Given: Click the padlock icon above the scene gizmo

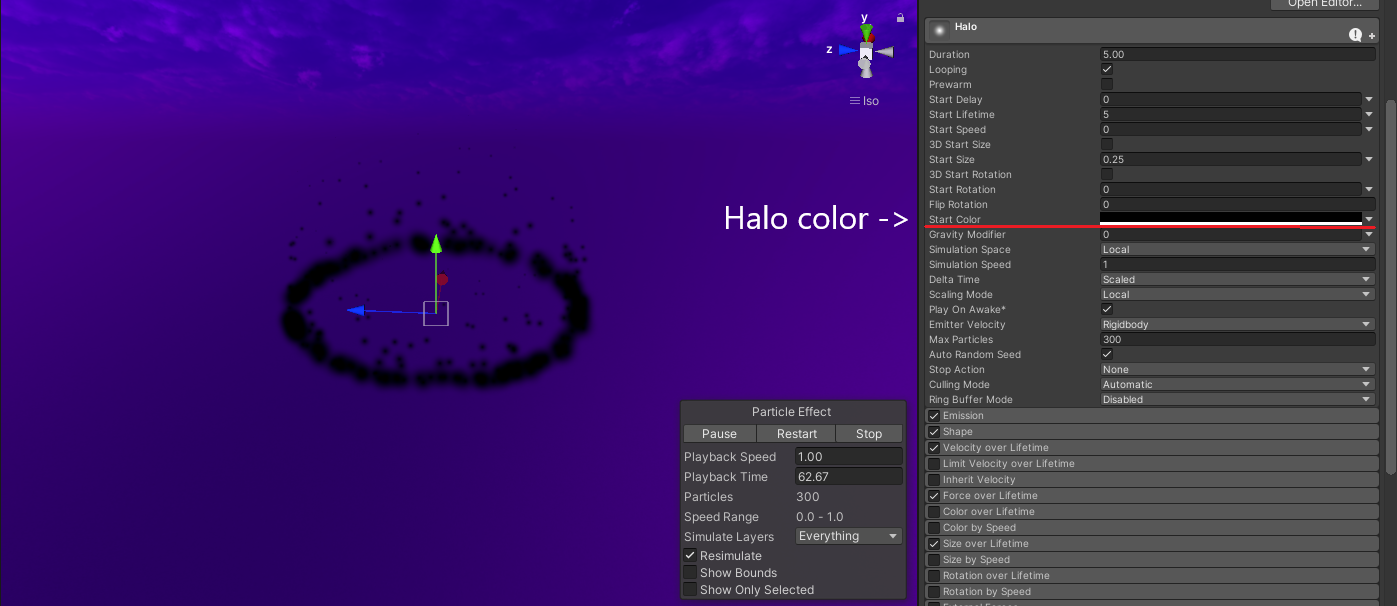Looking at the screenshot, I should pos(898,17).
